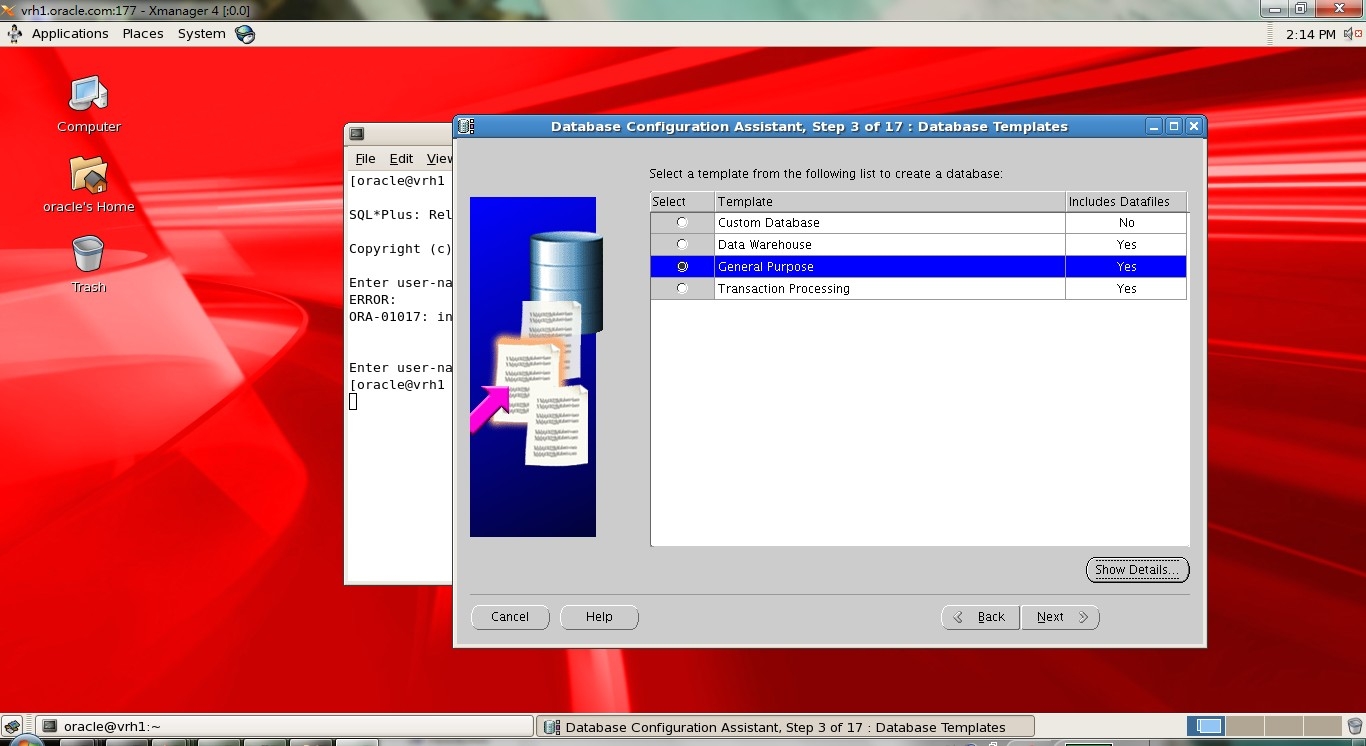Click the Transaction Processing template name
The width and height of the screenshot is (1366, 746).
(784, 289)
